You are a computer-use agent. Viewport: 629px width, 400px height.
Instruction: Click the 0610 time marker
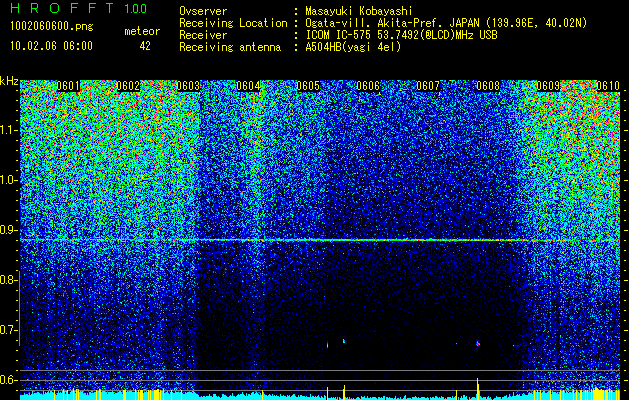point(608,86)
